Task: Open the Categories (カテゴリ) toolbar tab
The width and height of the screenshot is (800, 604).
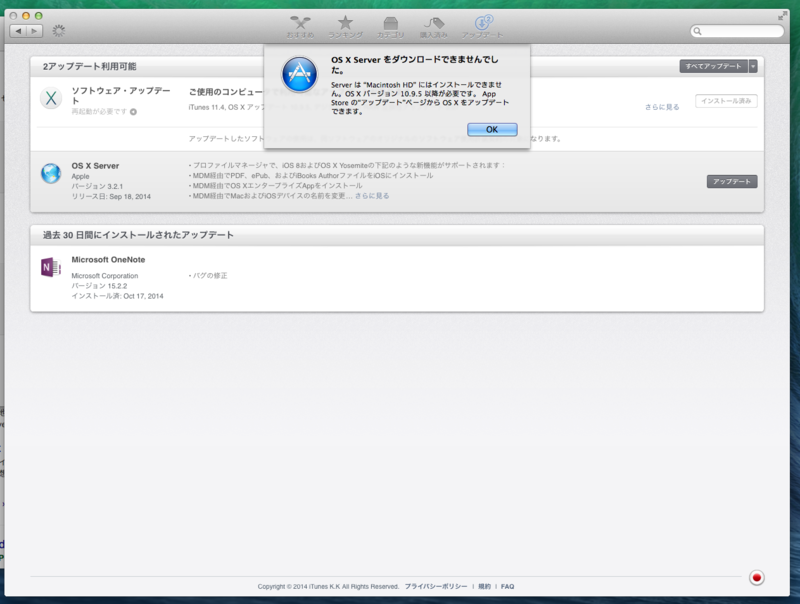Action: point(390,28)
